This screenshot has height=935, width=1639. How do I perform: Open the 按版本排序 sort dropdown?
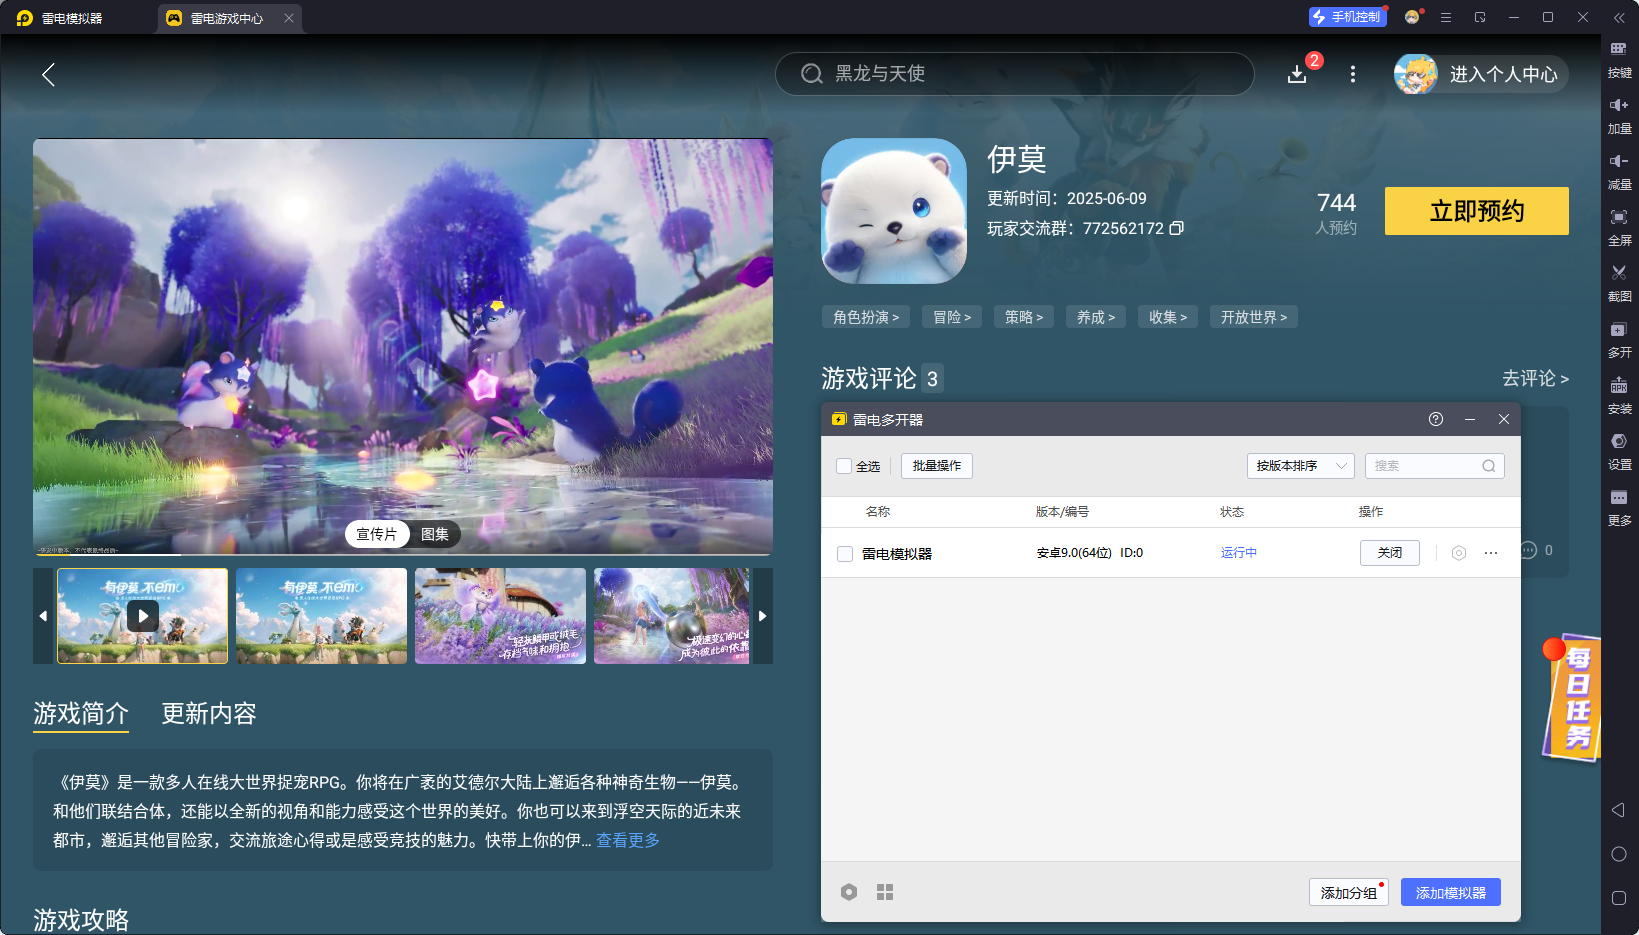[x=1300, y=465]
